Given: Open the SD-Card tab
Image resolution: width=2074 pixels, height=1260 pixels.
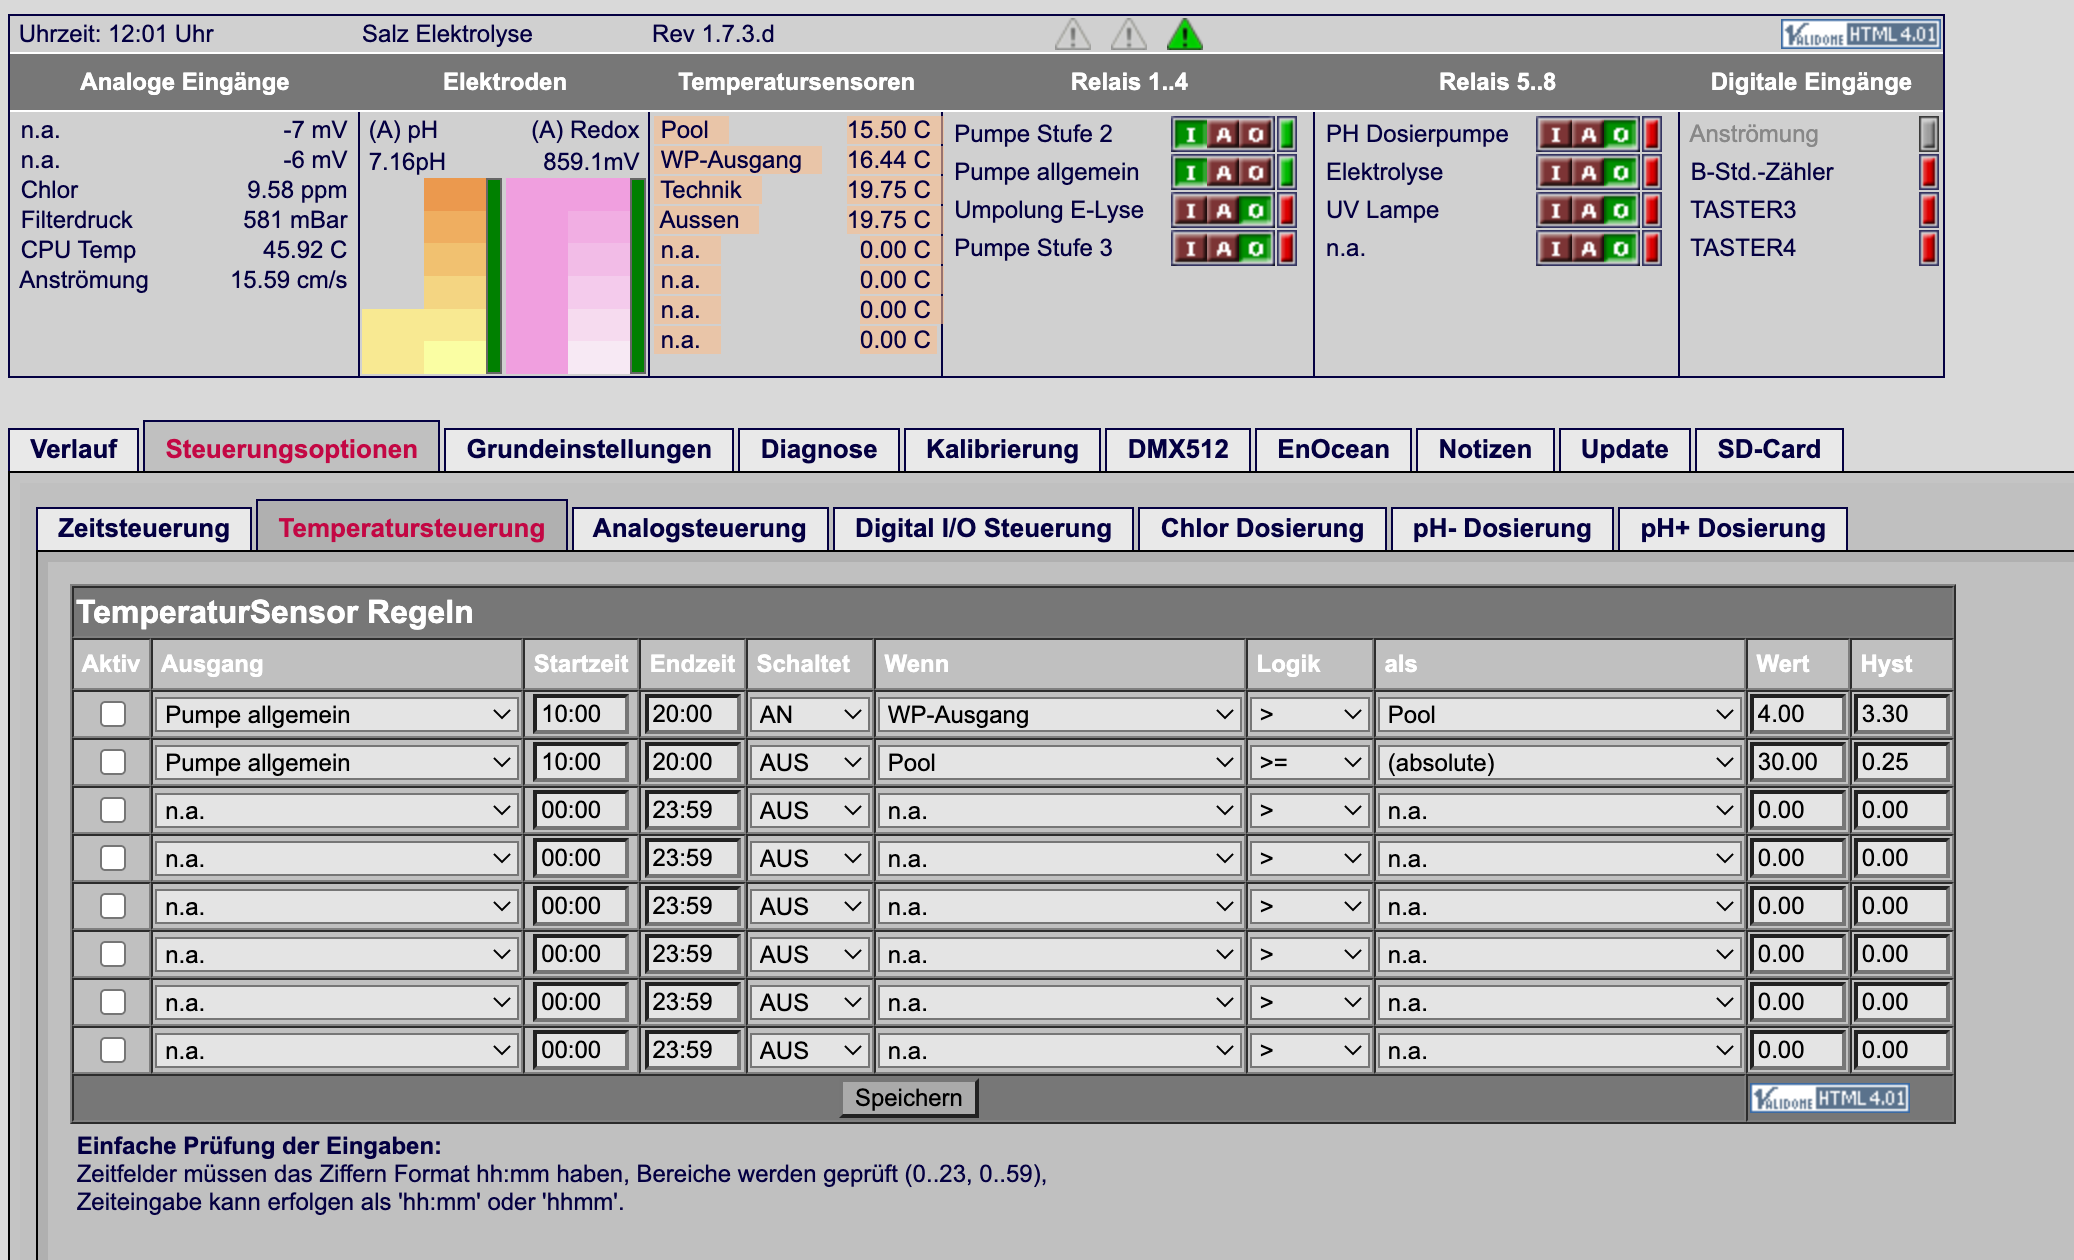Looking at the screenshot, I should click(x=1769, y=449).
